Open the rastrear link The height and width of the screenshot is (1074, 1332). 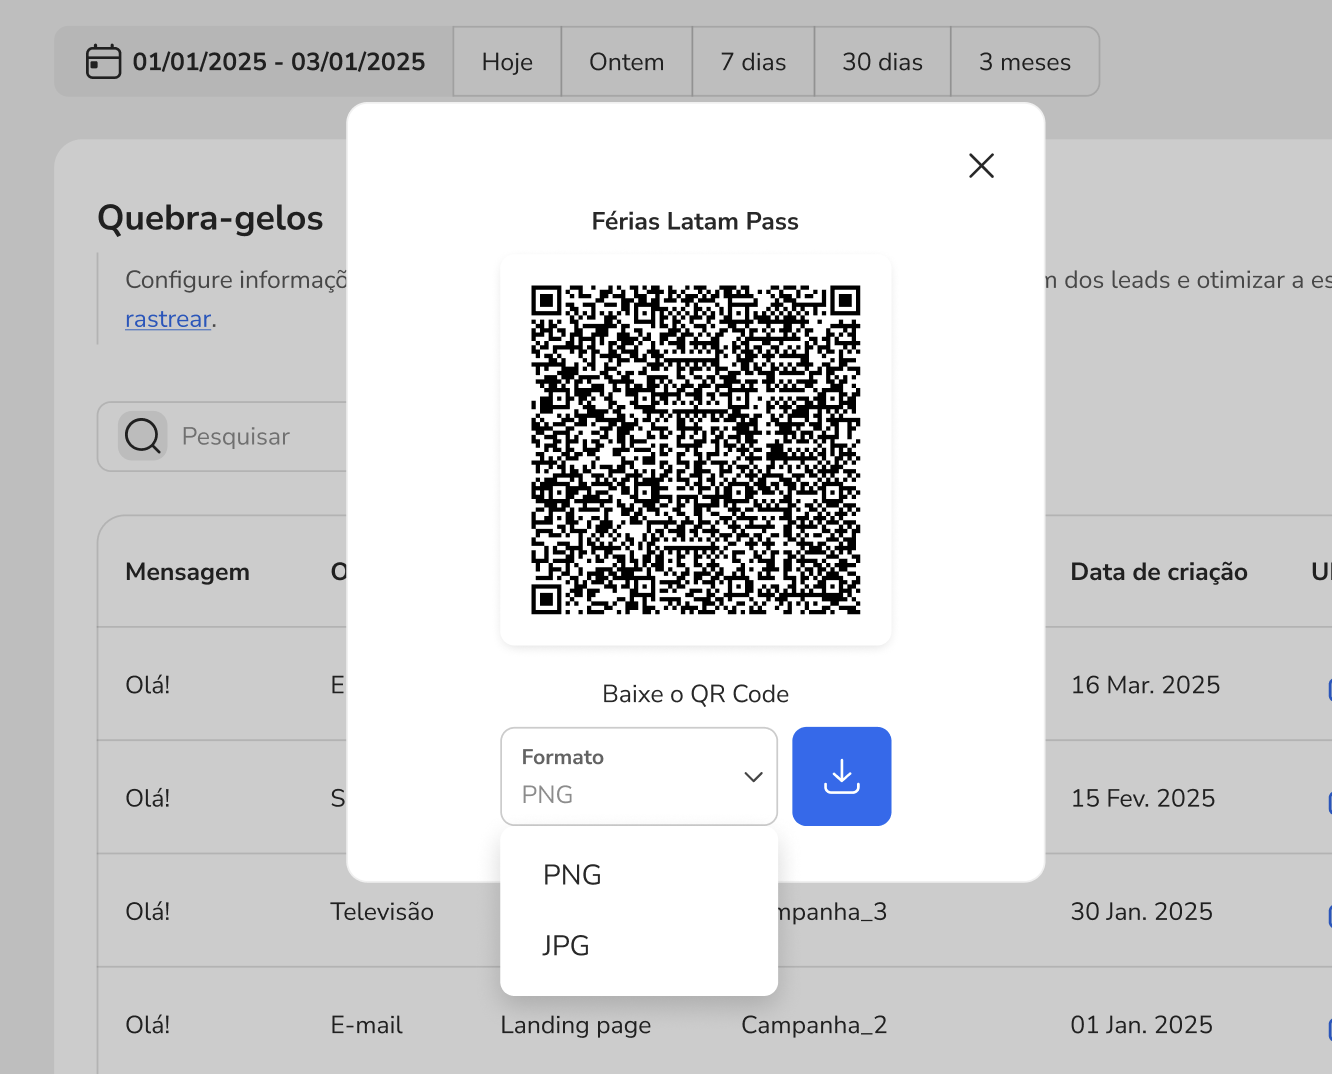[168, 319]
